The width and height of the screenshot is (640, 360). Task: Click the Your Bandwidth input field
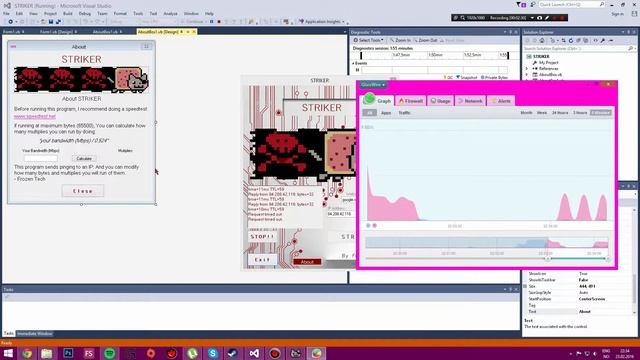40,158
